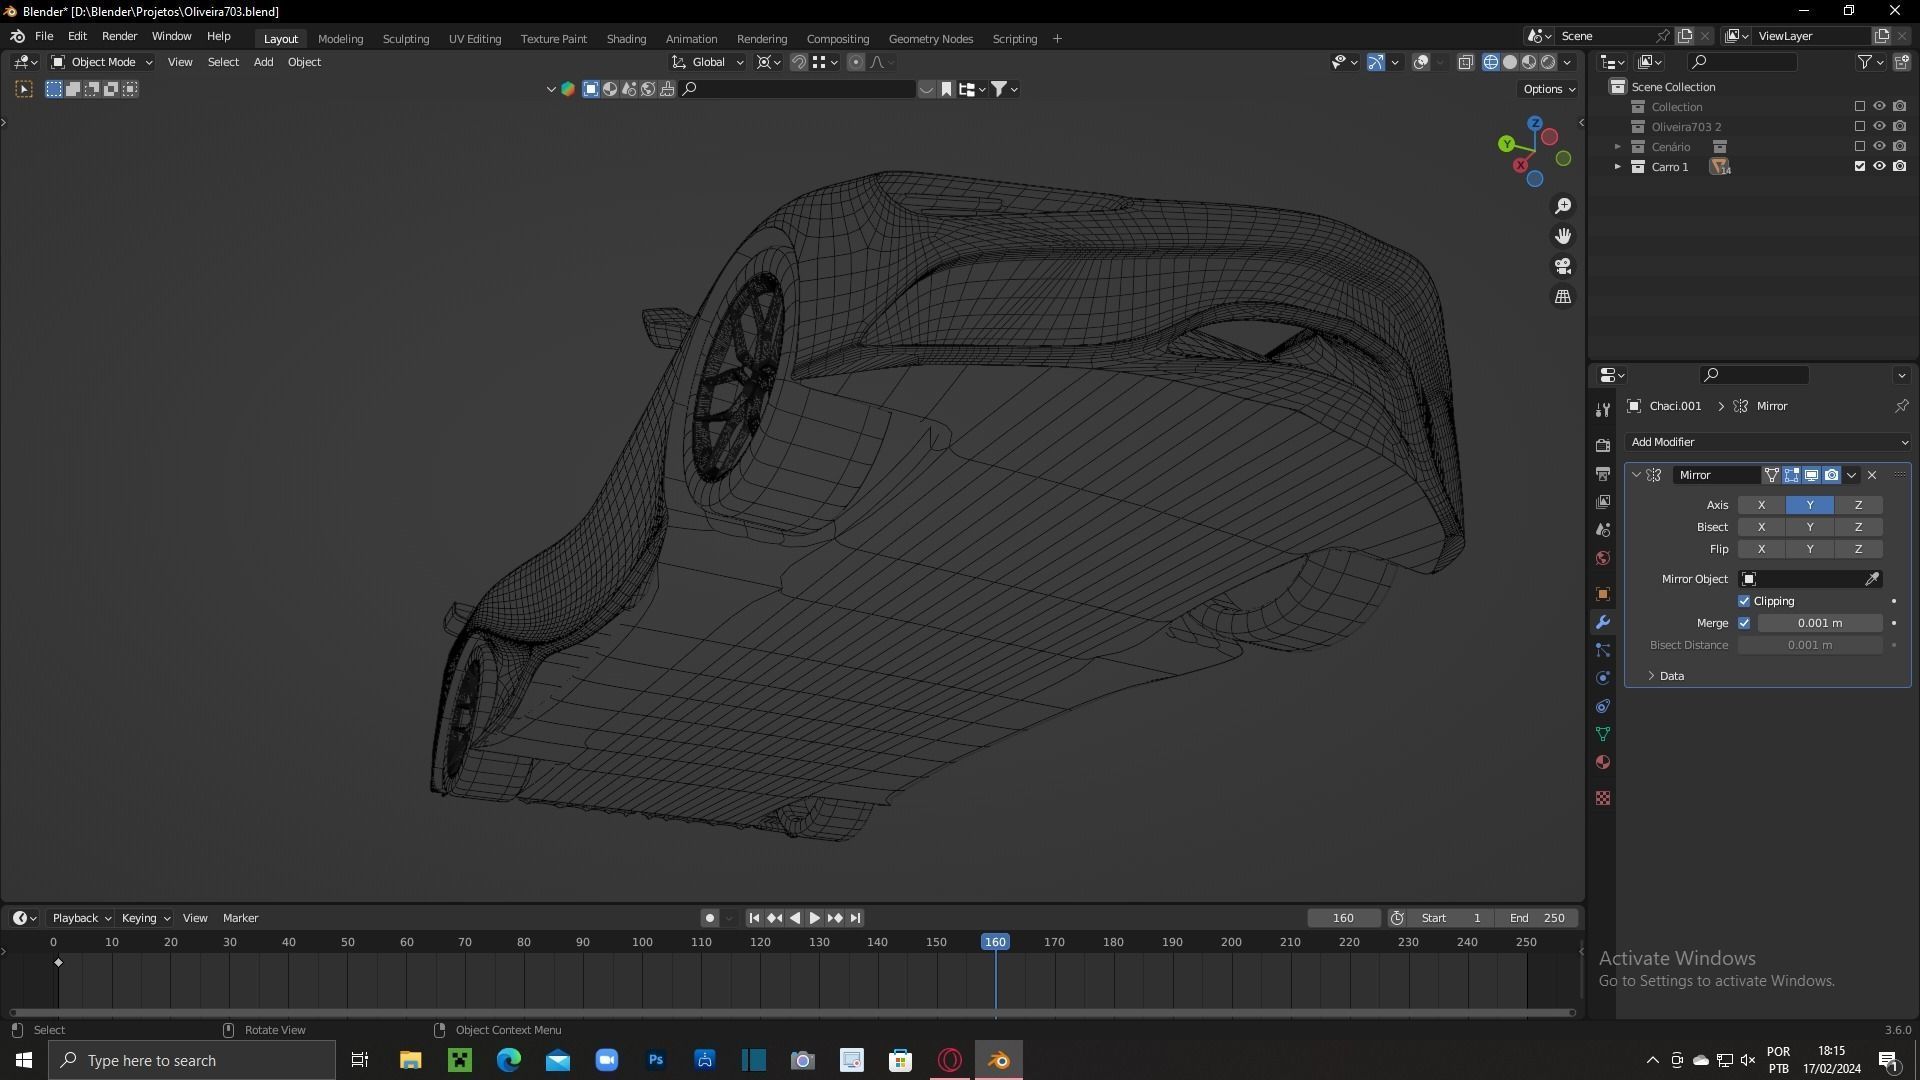Open the Keying dropdown in timeline
Image resolution: width=1920 pixels, height=1080 pixels.
[x=145, y=918]
